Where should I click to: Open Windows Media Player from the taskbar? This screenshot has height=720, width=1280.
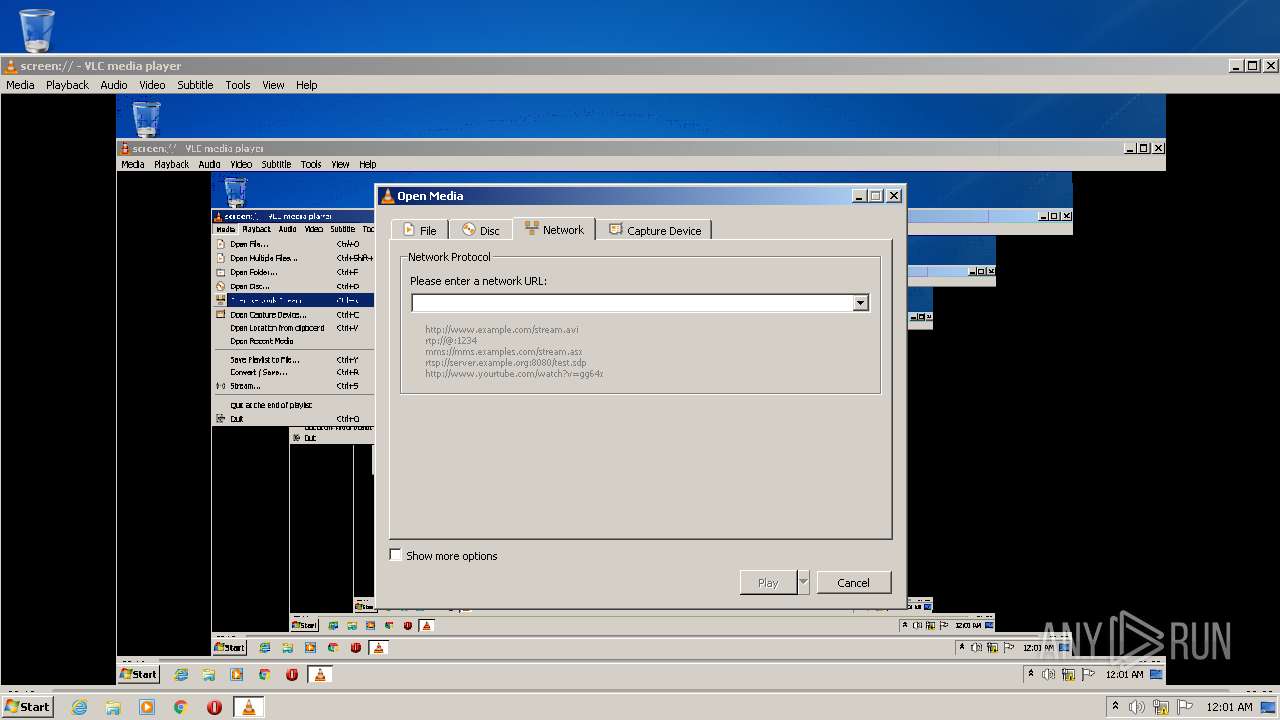tap(147, 707)
